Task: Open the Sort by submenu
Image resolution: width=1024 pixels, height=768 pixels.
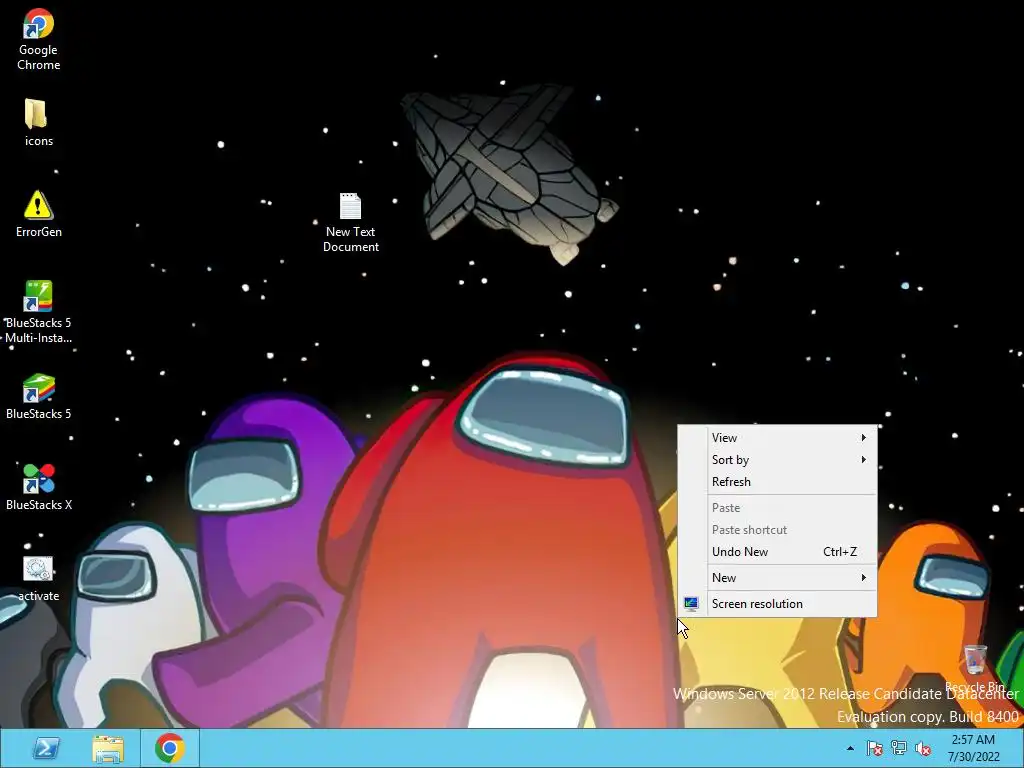Action: pyautogui.click(x=777, y=460)
